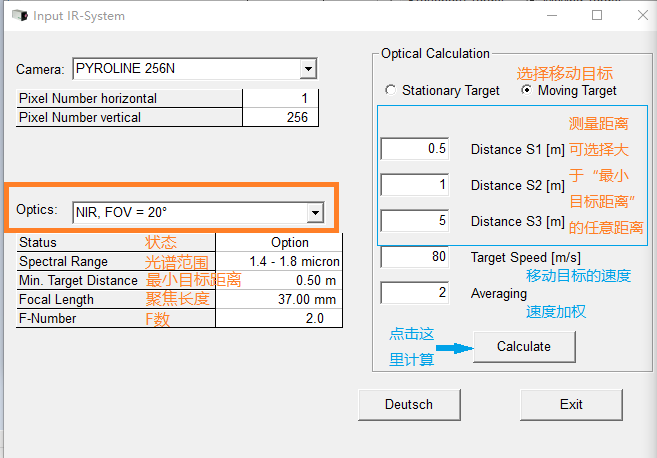Expand the Optics dropdown arrow
The image size is (657, 458).
315,212
